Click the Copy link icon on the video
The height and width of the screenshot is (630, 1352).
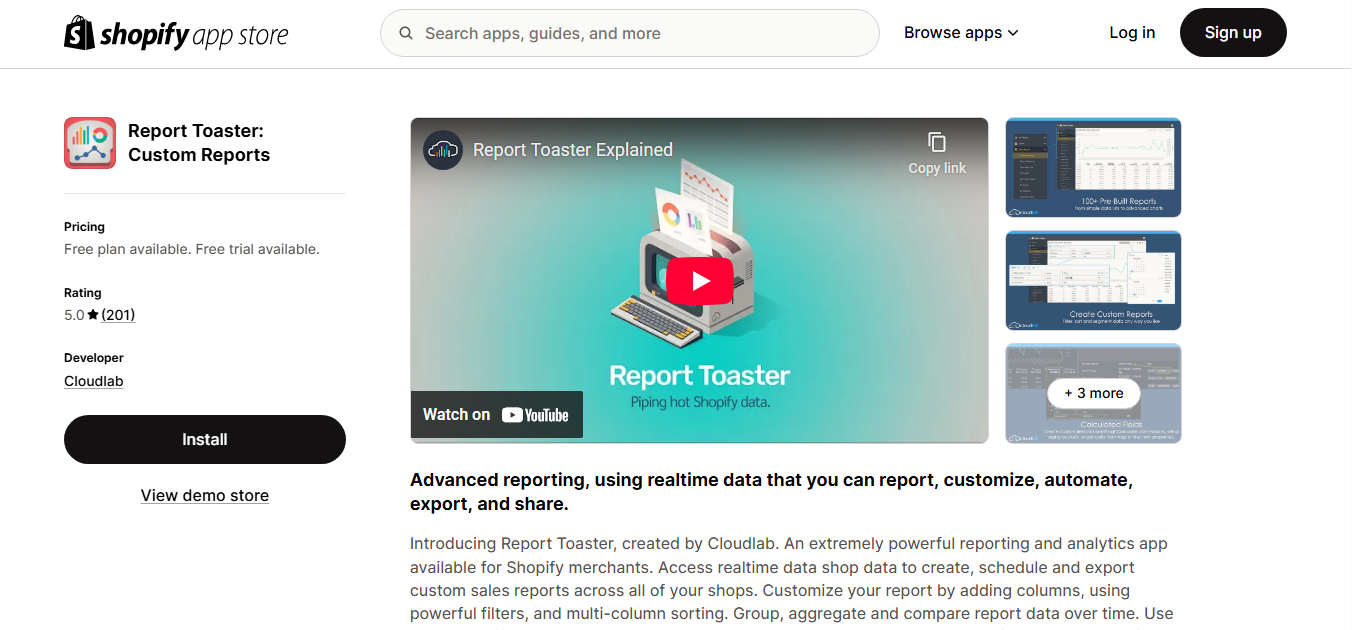[x=936, y=143]
